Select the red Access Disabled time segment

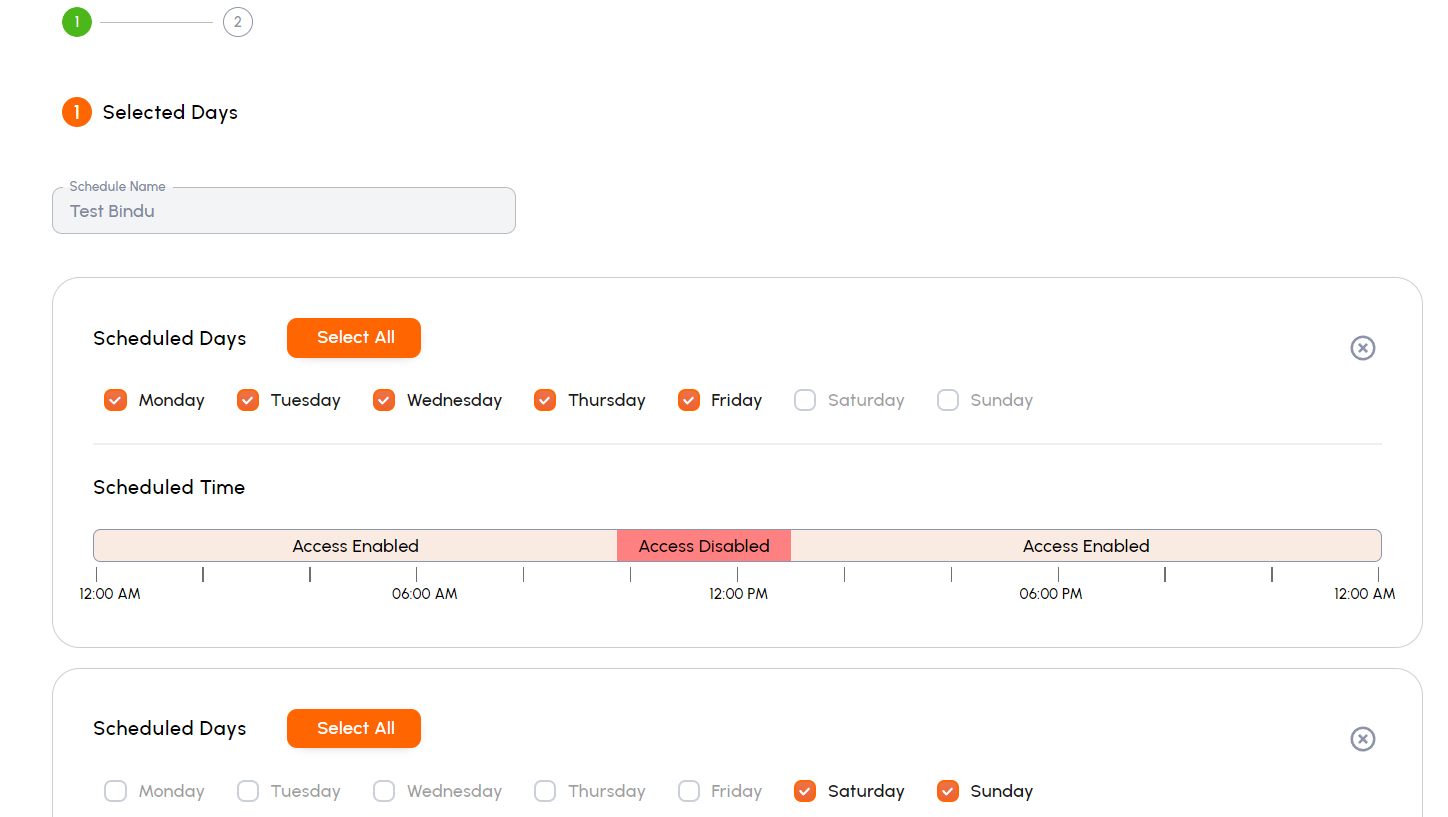(x=704, y=546)
